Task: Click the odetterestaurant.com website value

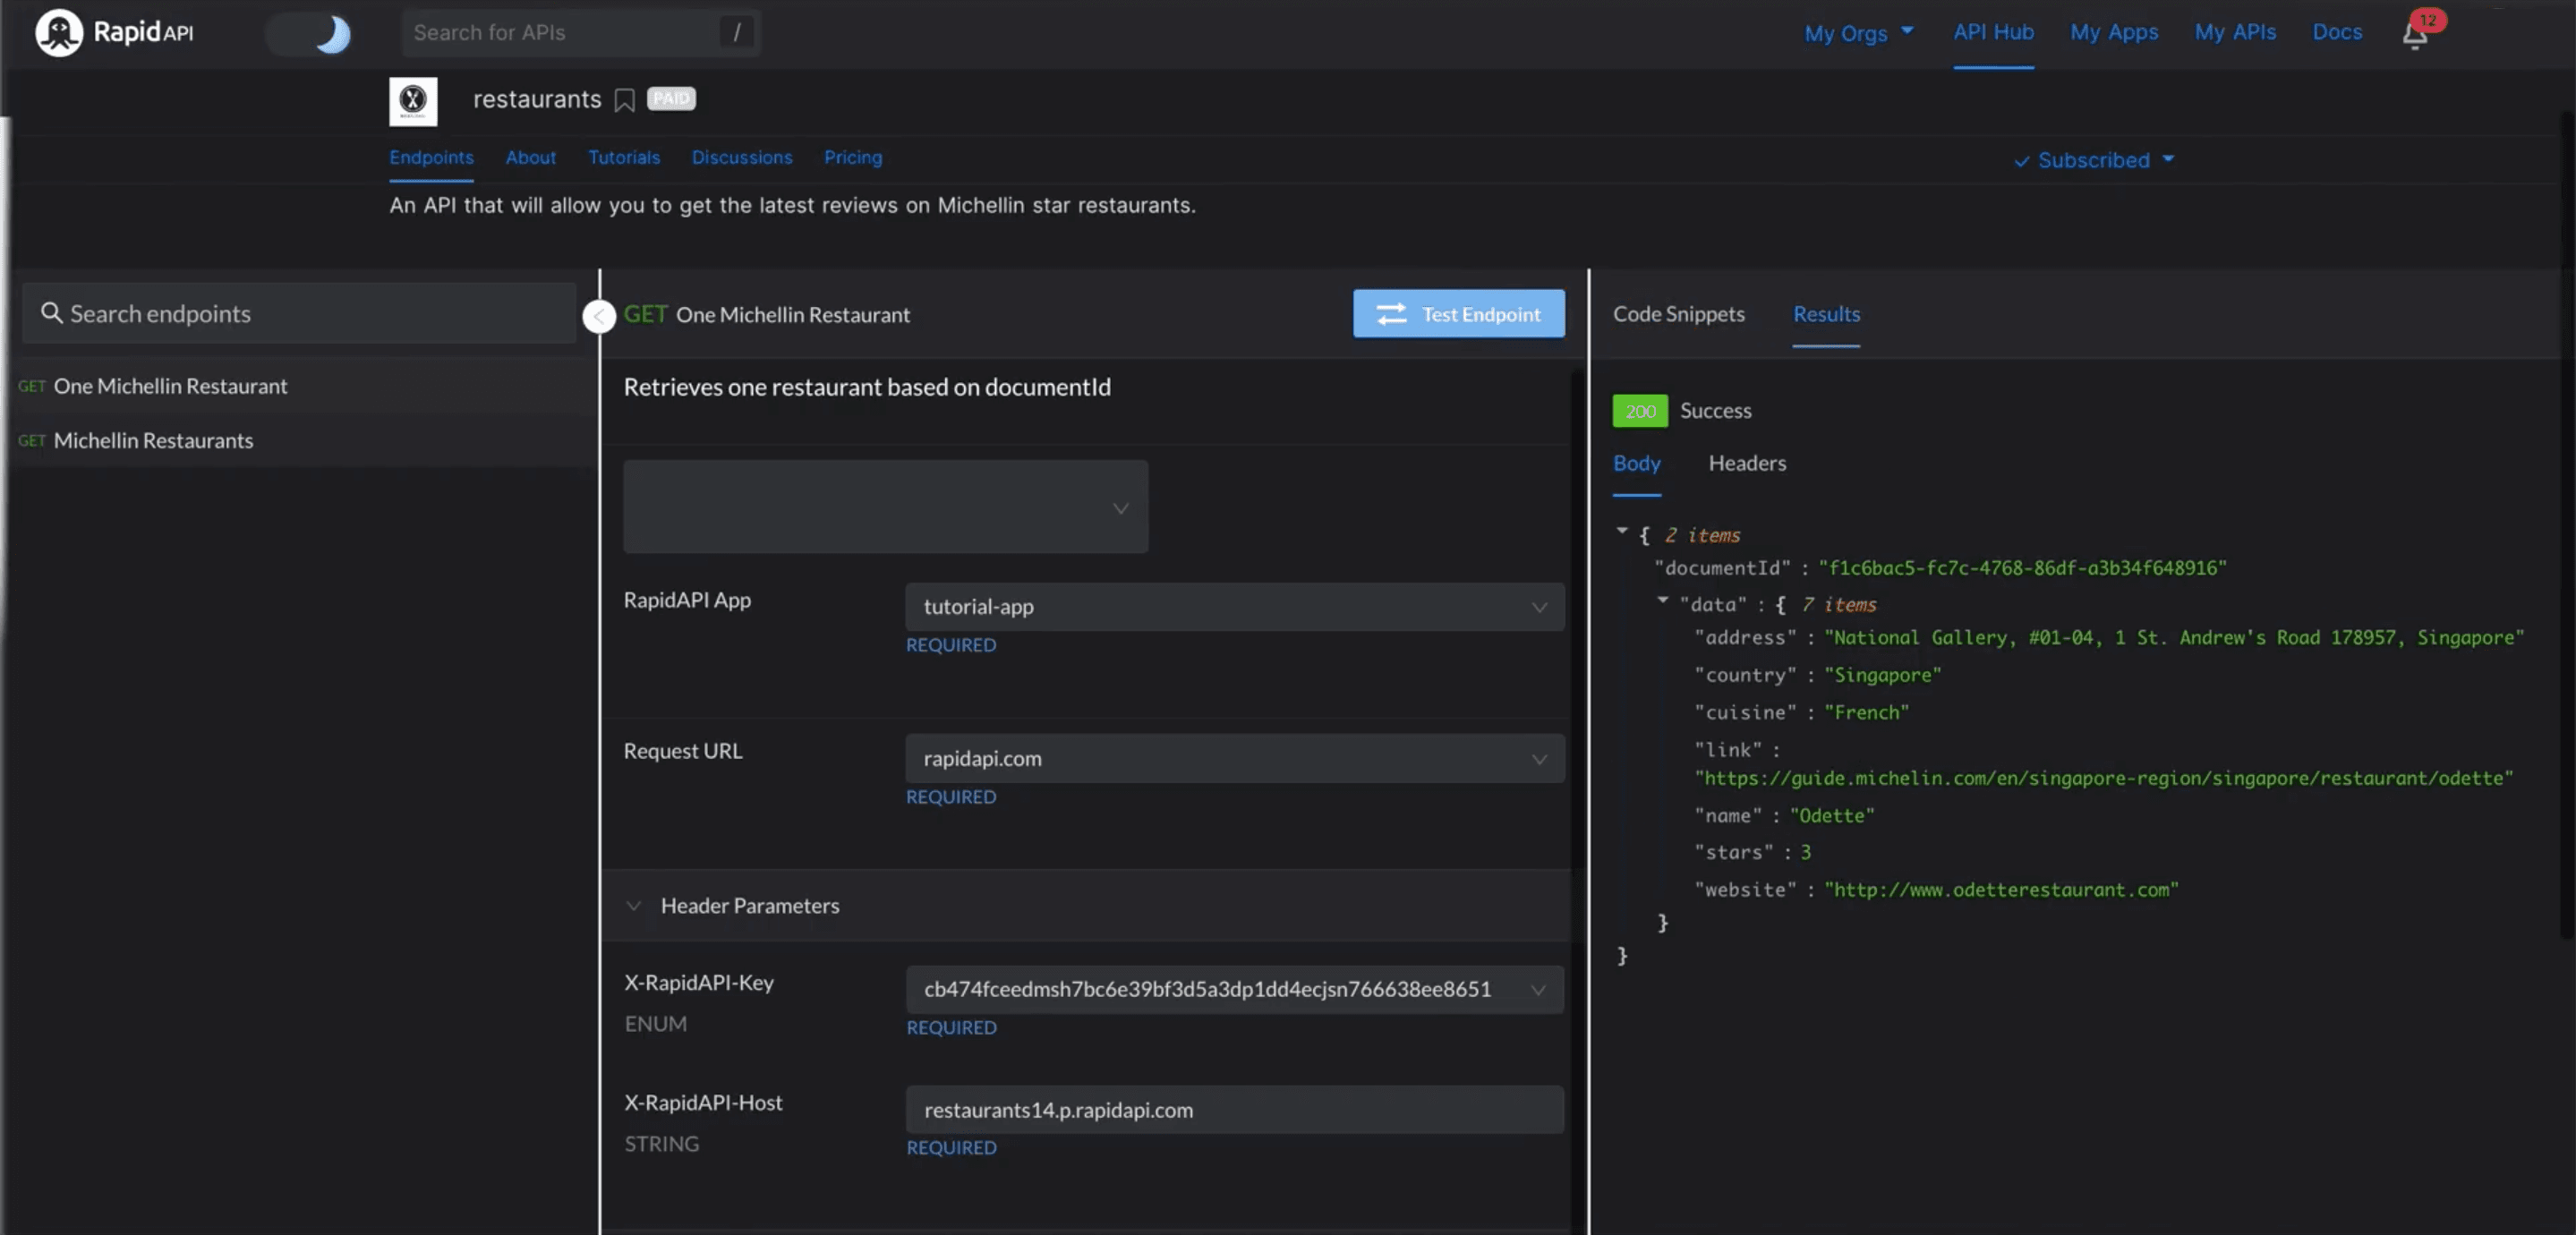Action: [x=2001, y=890]
